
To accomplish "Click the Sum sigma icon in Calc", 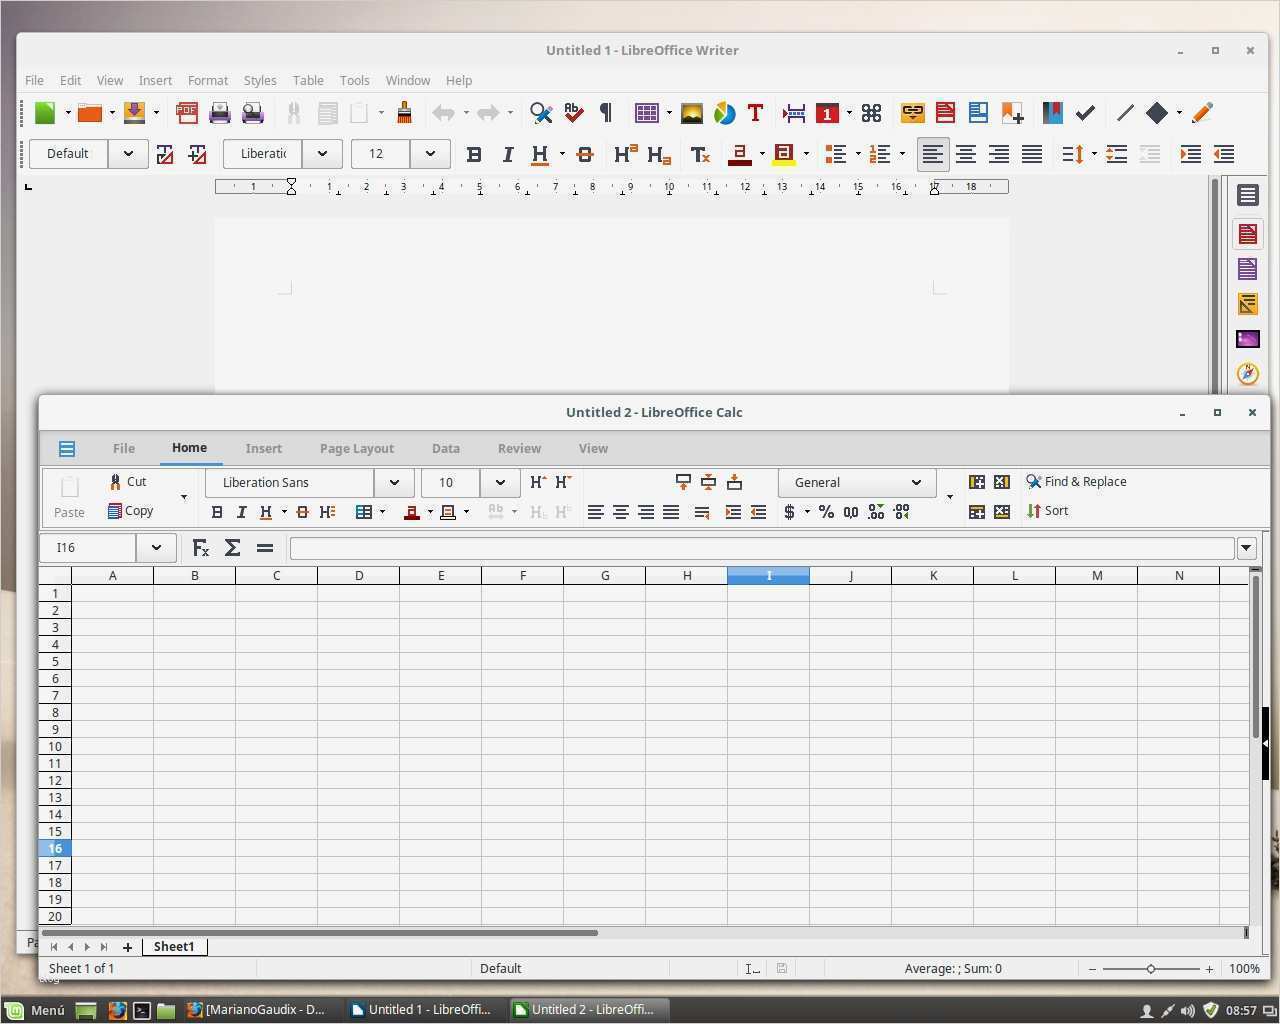I will coord(232,548).
